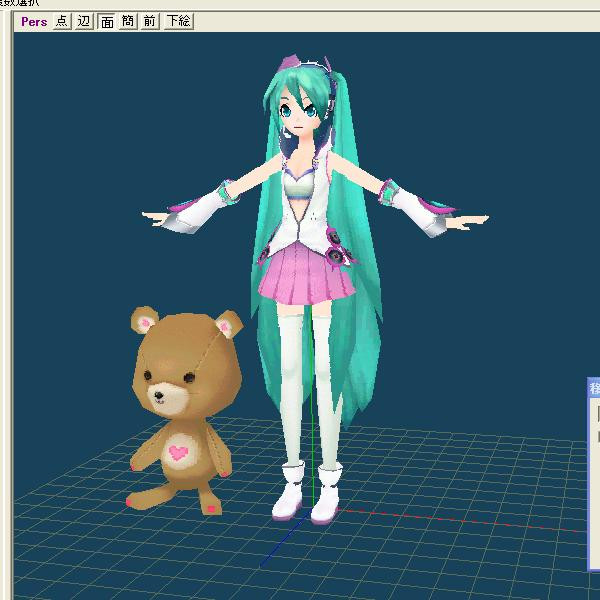The image size is (600, 600).
Task: Toggle 下絵 (background image) button
Action: (179, 21)
